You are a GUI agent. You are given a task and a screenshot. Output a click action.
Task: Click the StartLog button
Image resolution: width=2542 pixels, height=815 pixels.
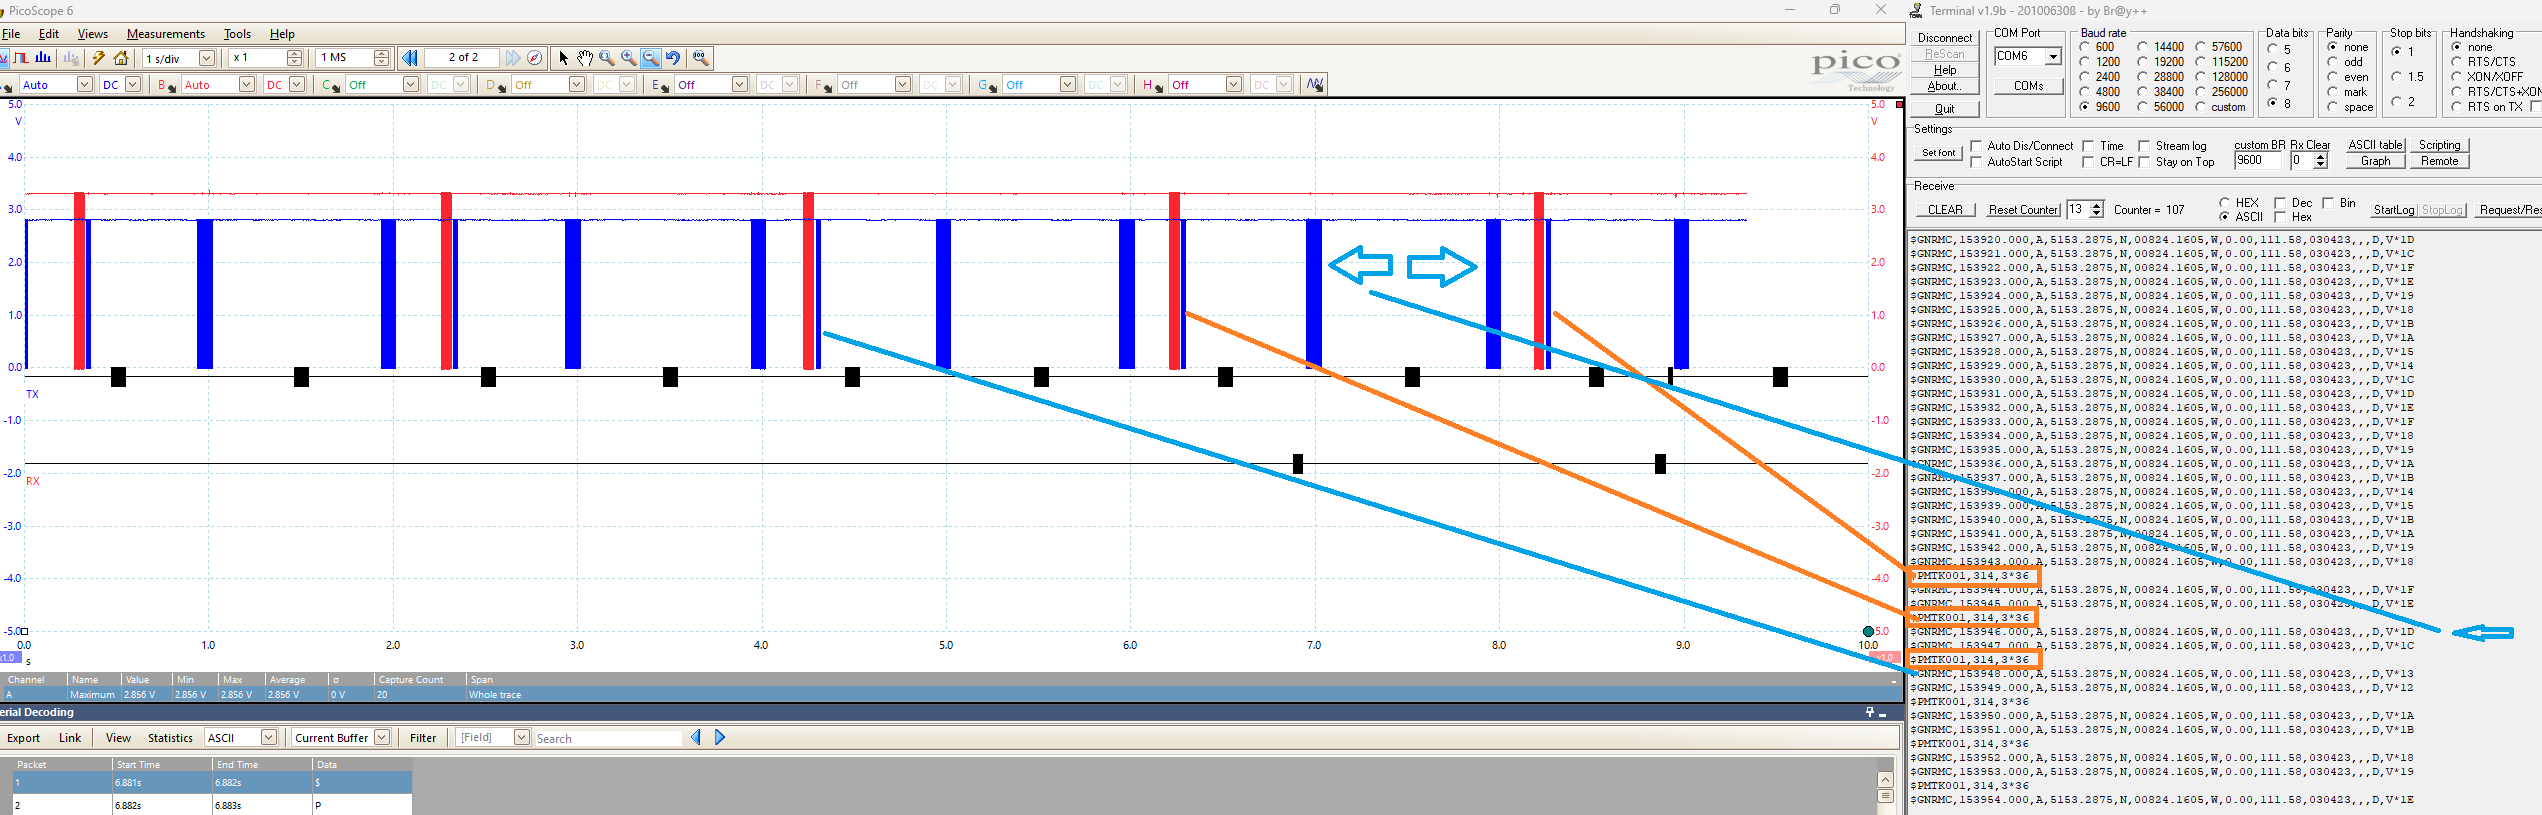[2394, 210]
